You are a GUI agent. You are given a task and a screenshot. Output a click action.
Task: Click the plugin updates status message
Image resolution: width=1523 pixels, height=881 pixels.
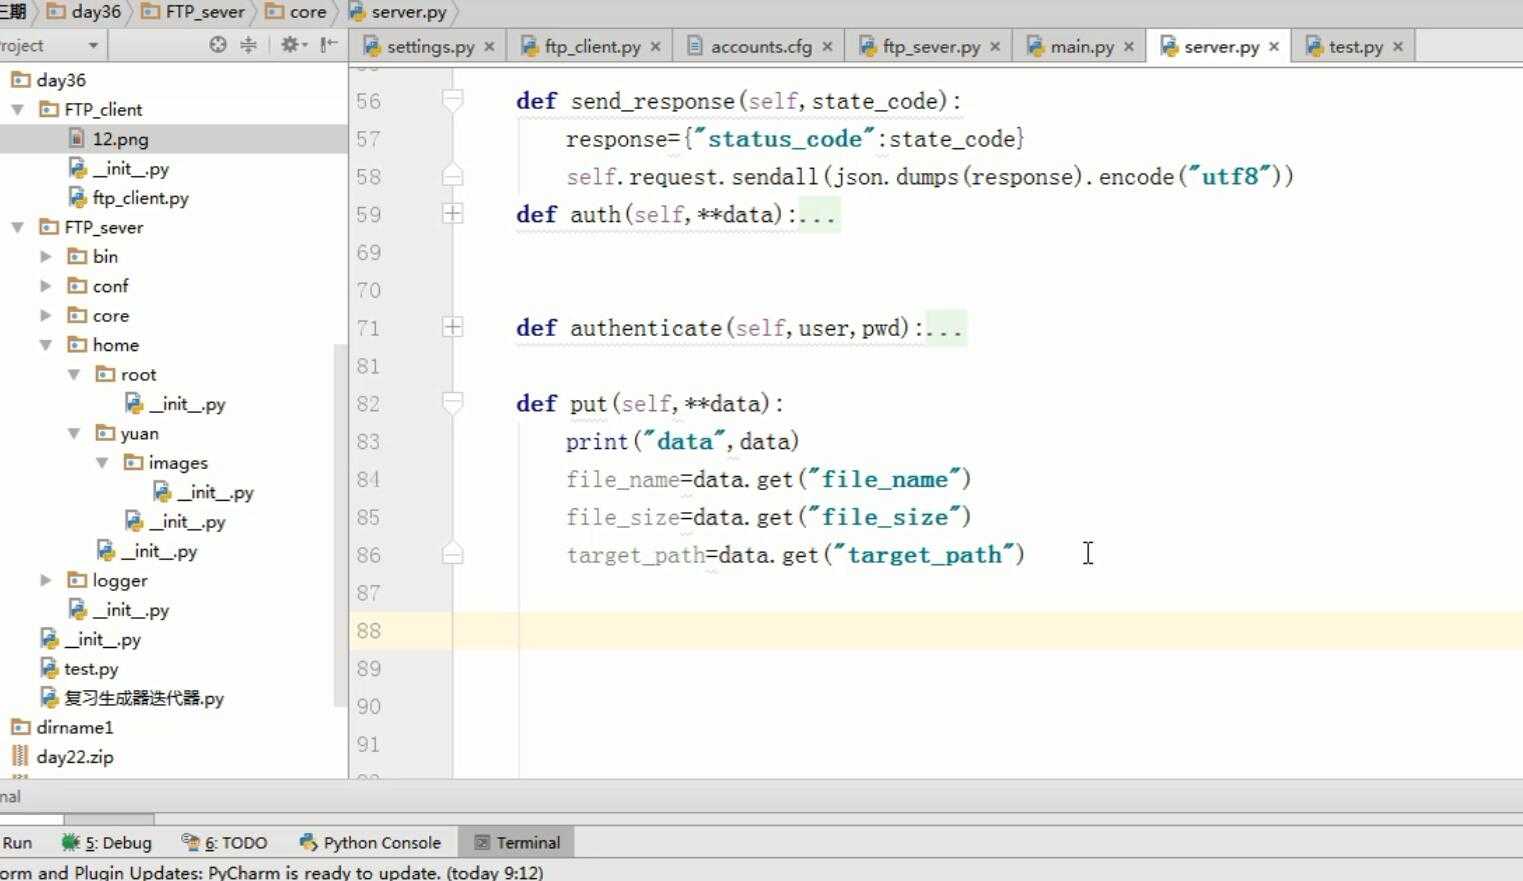click(272, 872)
